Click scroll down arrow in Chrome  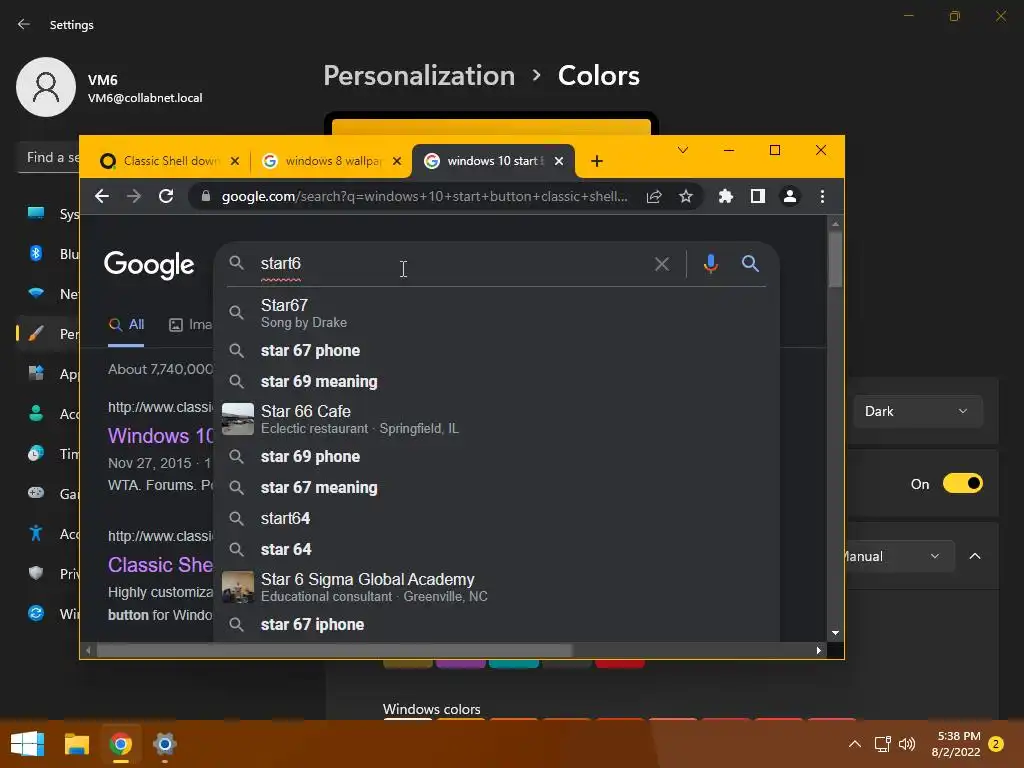[x=835, y=633]
